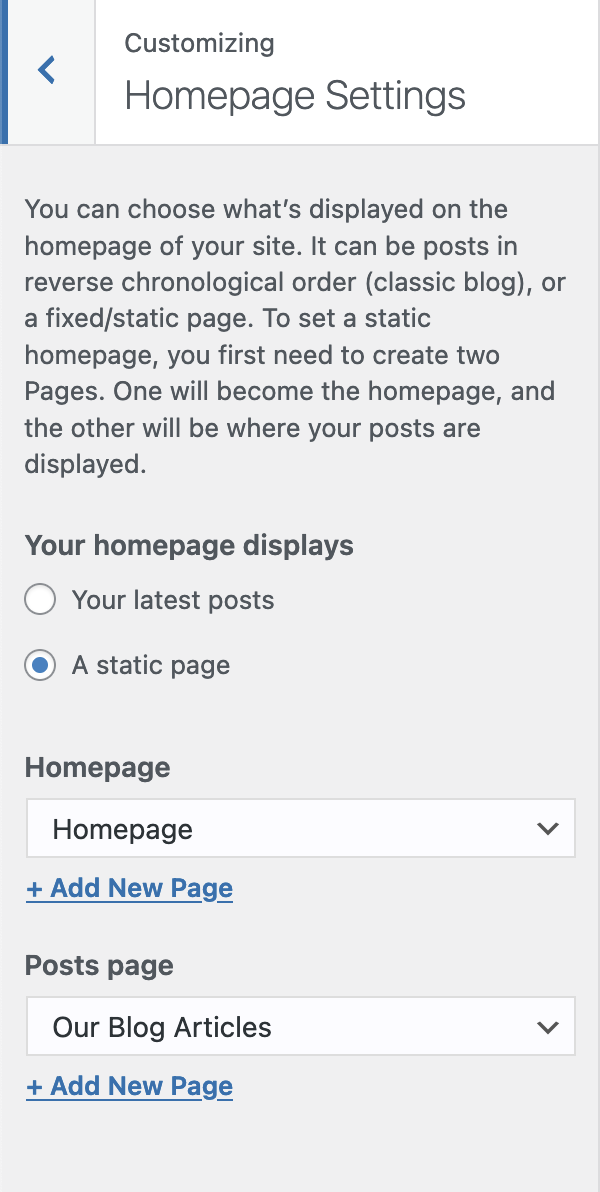Click the 'Posts page' section heading
The height and width of the screenshot is (1192, 600).
pyautogui.click(x=99, y=965)
